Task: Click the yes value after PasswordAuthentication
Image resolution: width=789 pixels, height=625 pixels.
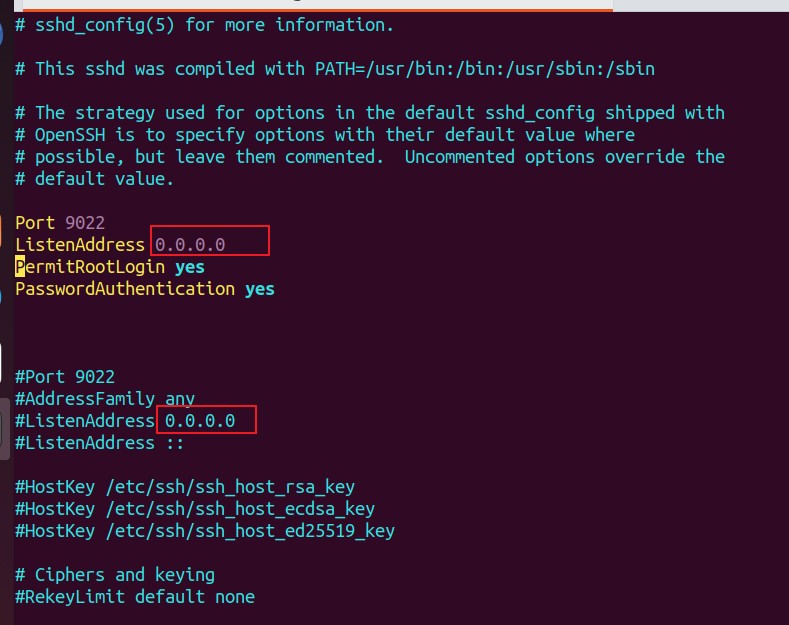Action: [x=259, y=289]
